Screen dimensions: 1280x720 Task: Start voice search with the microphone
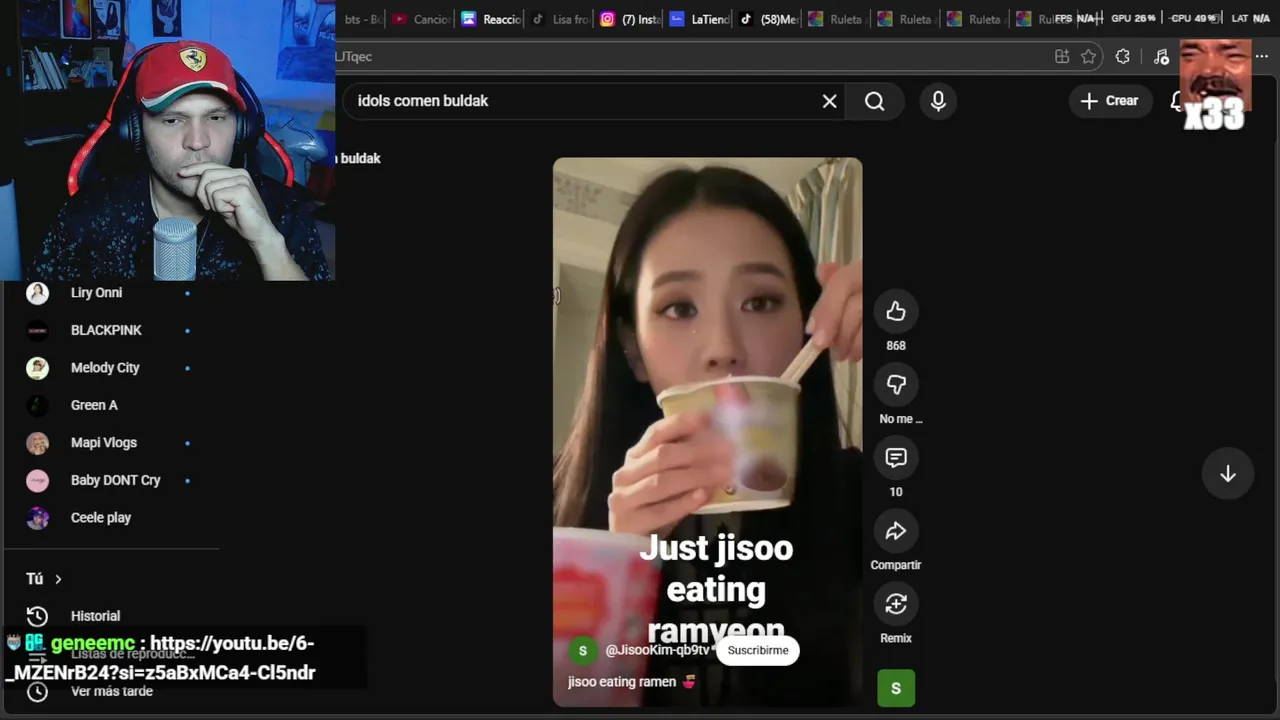pyautogui.click(x=938, y=101)
